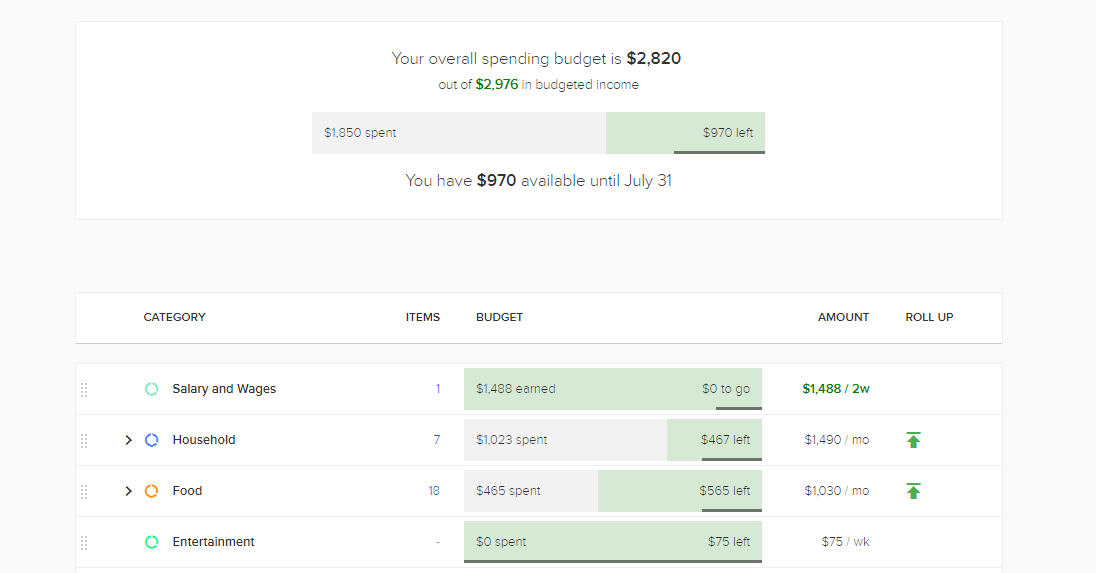Click drag handle for Entertainment row
Viewport: 1096px width, 573px height.
tap(84, 543)
